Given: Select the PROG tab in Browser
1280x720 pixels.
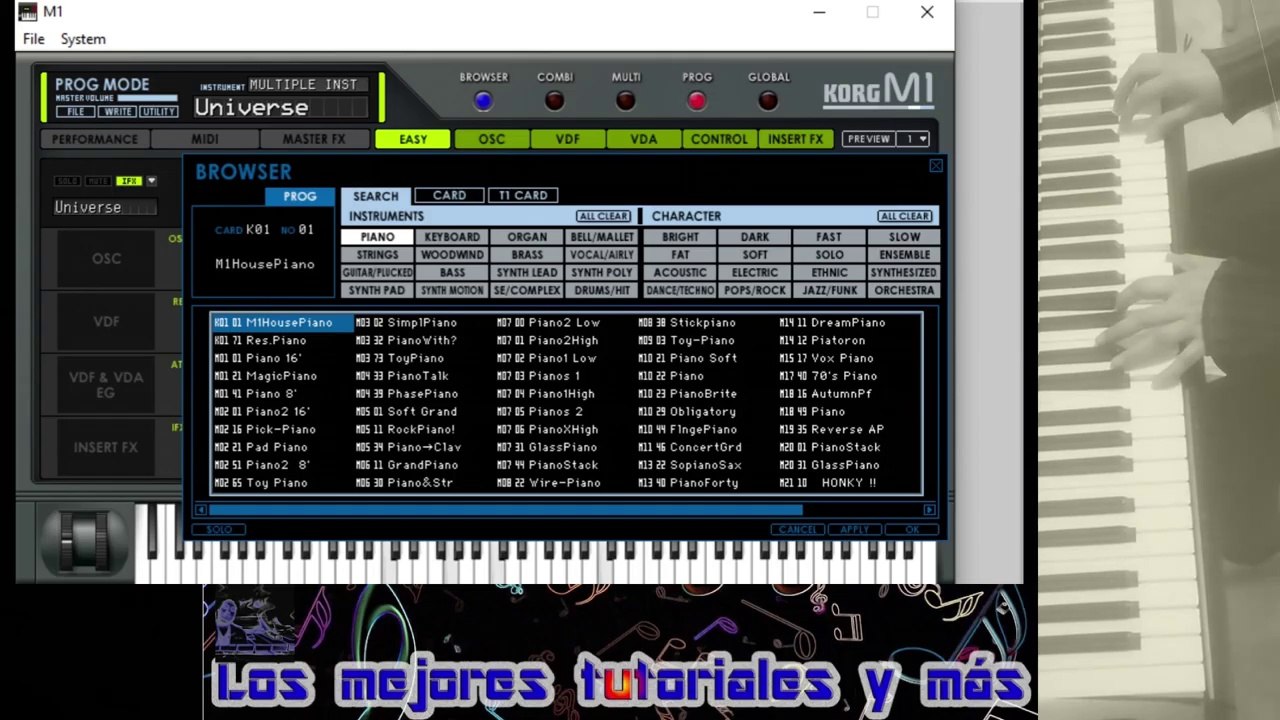Looking at the screenshot, I should tap(300, 197).
